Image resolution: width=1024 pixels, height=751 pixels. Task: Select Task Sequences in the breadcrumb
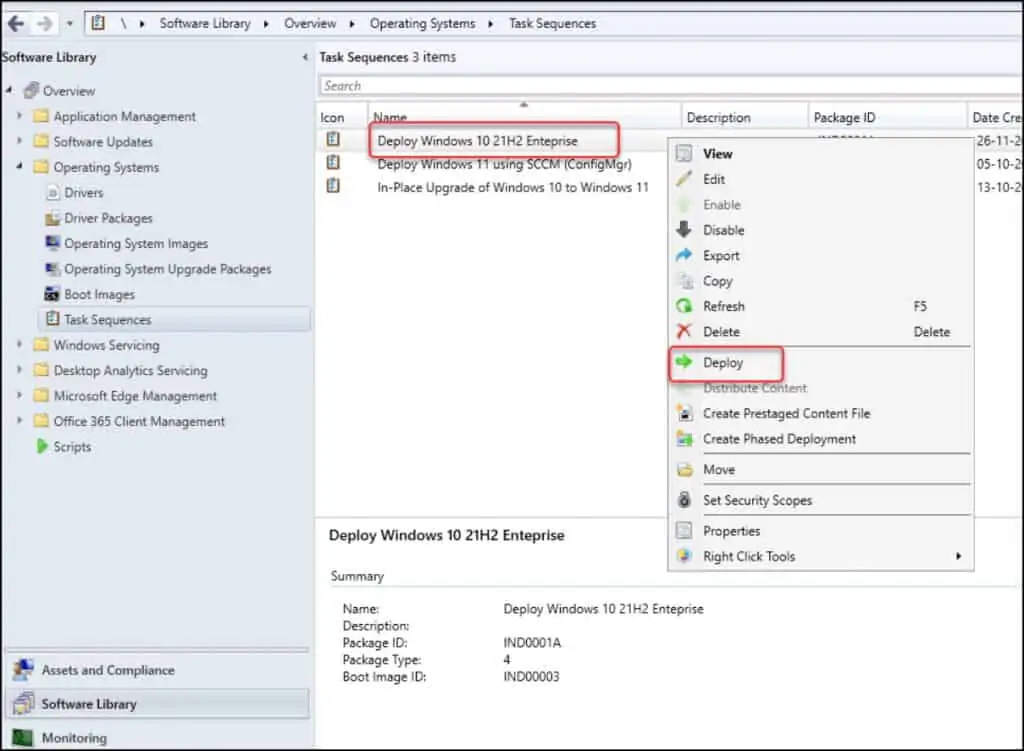click(552, 24)
